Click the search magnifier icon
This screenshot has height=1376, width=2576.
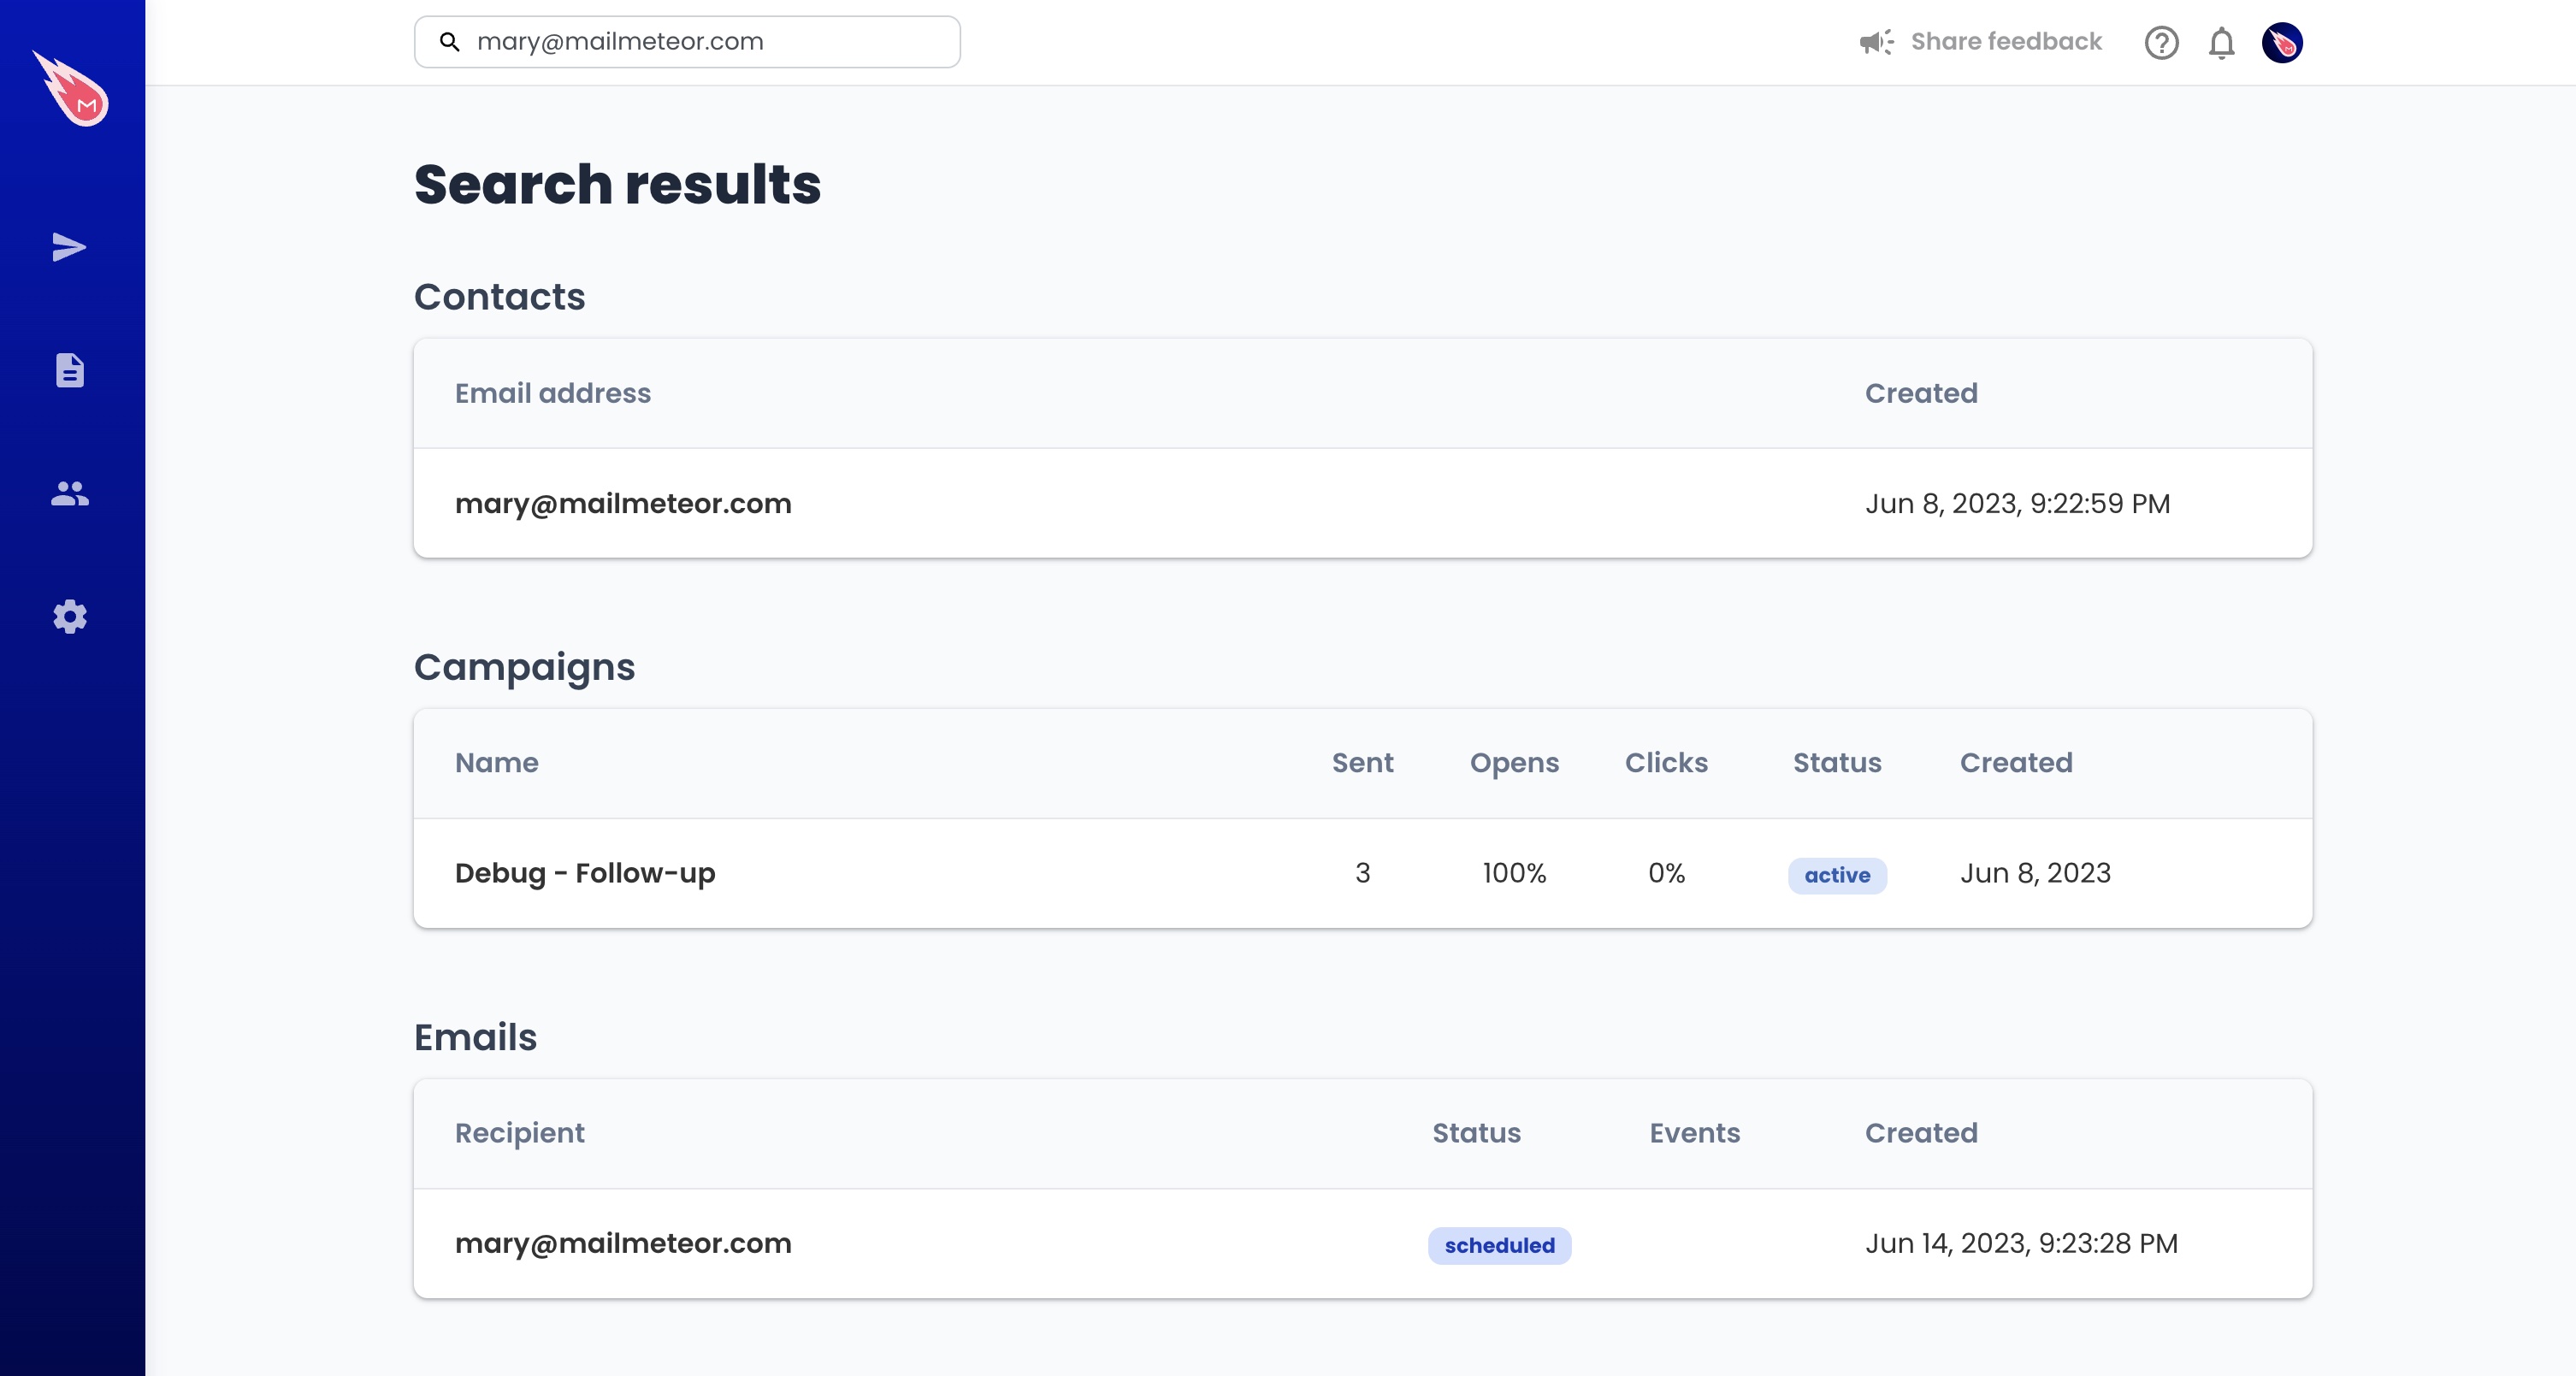pos(450,42)
